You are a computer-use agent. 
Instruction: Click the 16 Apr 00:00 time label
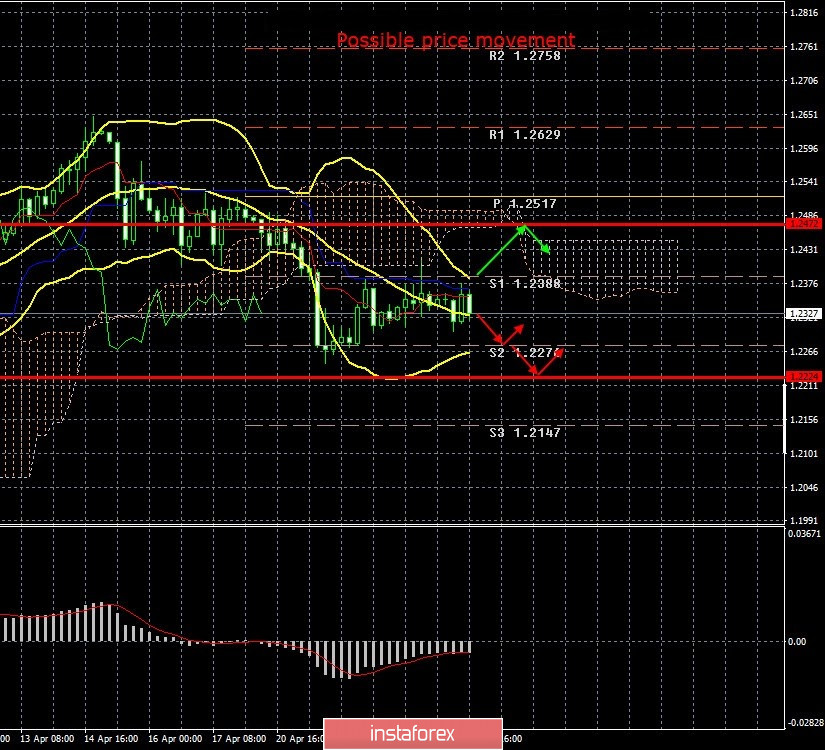[x=175, y=739]
